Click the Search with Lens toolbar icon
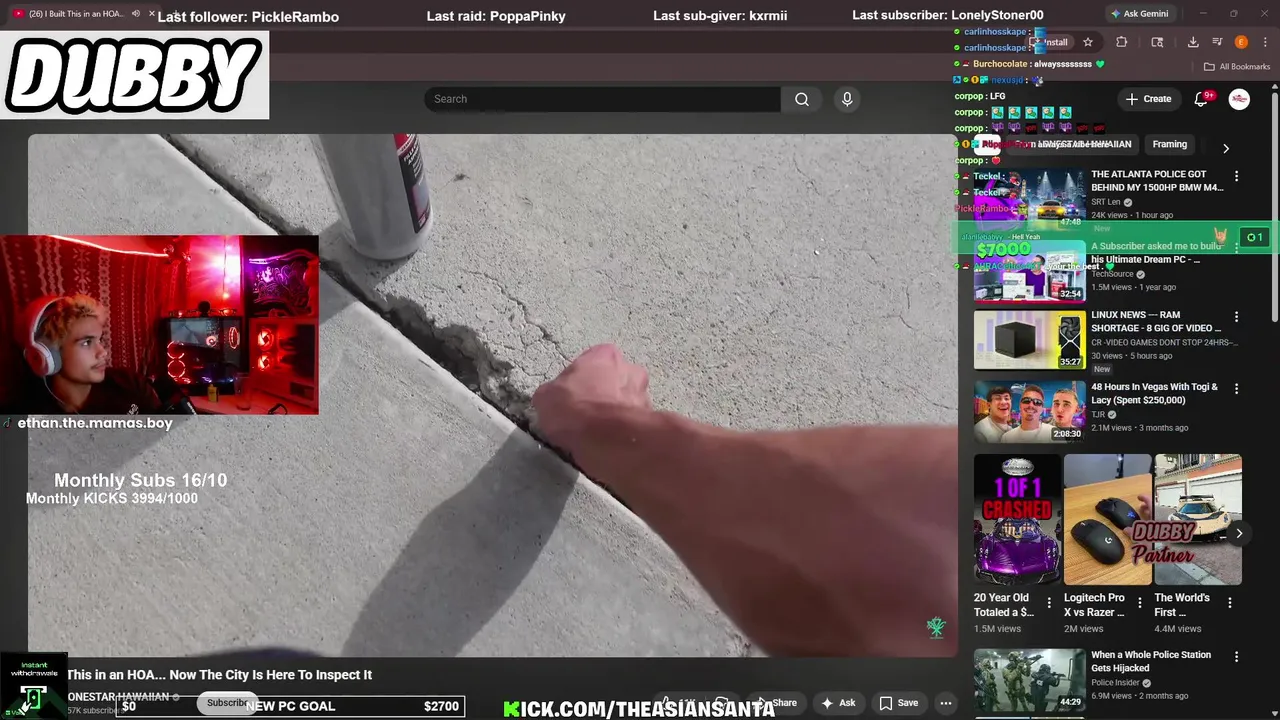Viewport: 1280px width, 720px height. click(x=1157, y=42)
